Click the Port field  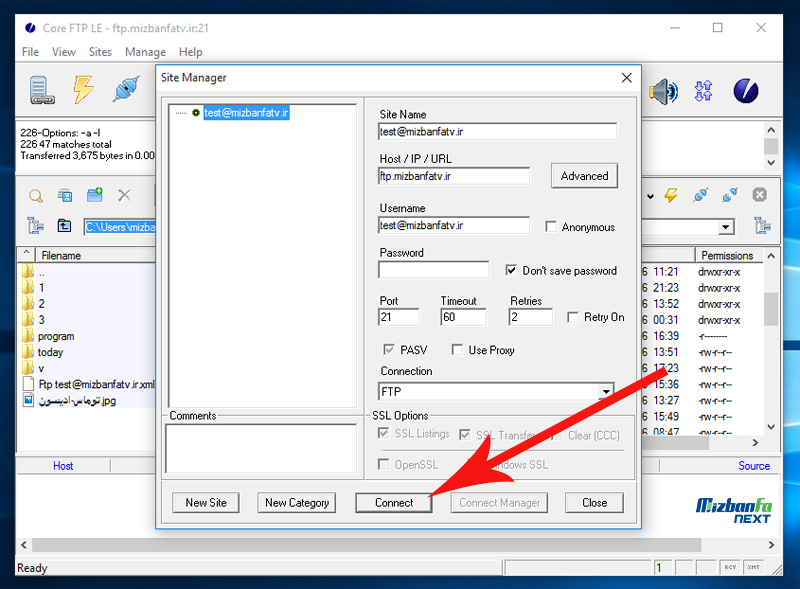pos(398,317)
